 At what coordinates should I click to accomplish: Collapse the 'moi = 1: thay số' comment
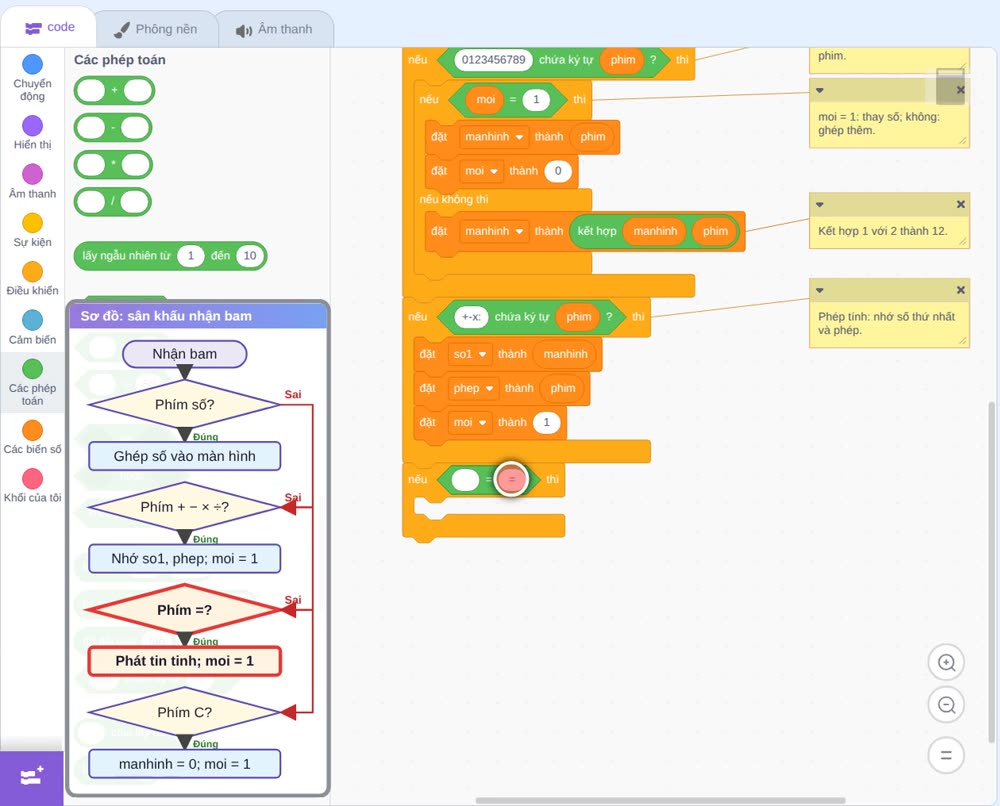[x=820, y=91]
